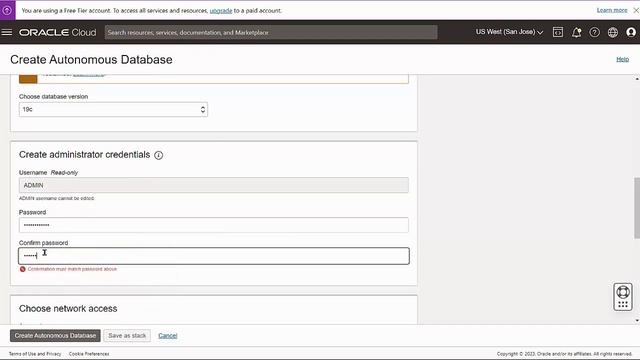Click the Password input field

click(213, 225)
